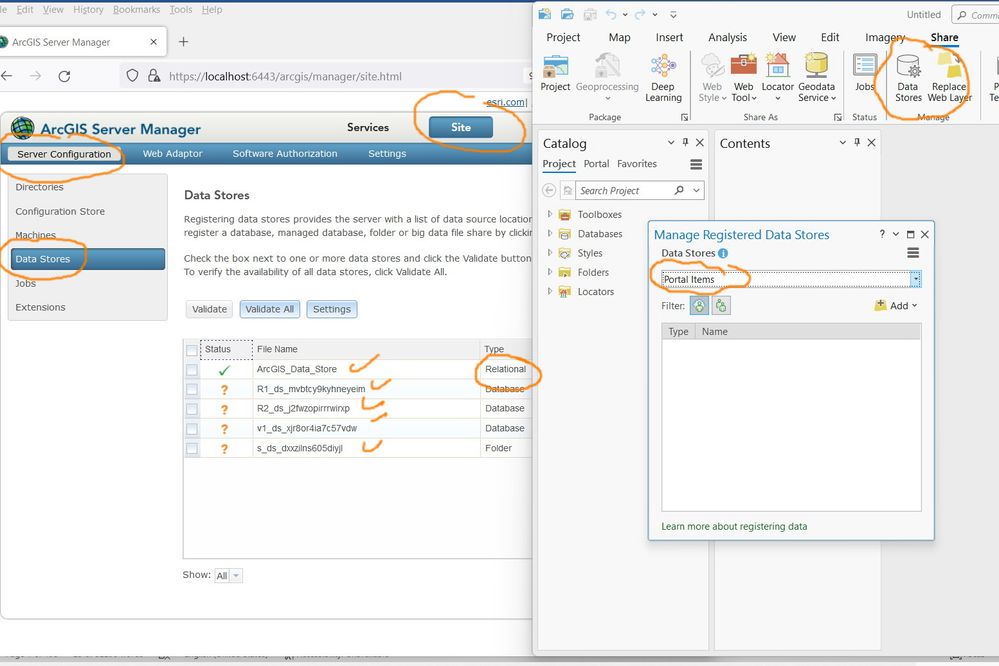Image resolution: width=999 pixels, height=666 pixels.
Task: Open the Add dropdown in Data Stores
Action: (x=896, y=306)
